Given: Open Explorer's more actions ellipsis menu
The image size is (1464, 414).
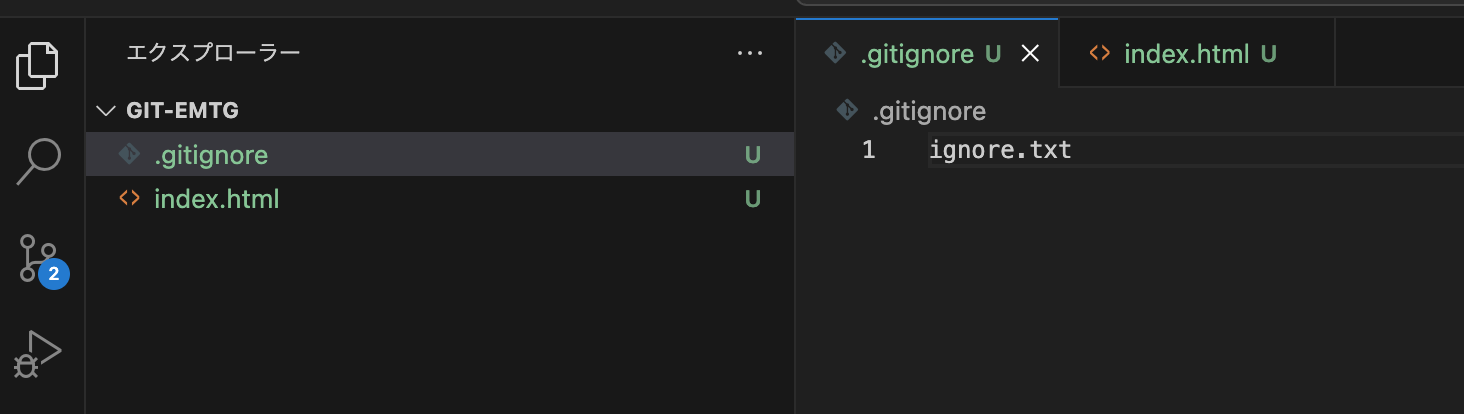Looking at the screenshot, I should pos(750,53).
